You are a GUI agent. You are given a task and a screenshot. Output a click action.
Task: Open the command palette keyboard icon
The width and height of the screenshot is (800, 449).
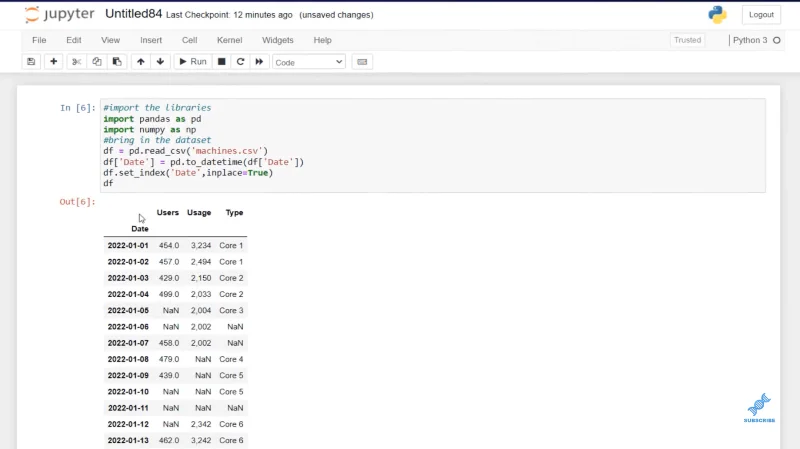coord(362,62)
